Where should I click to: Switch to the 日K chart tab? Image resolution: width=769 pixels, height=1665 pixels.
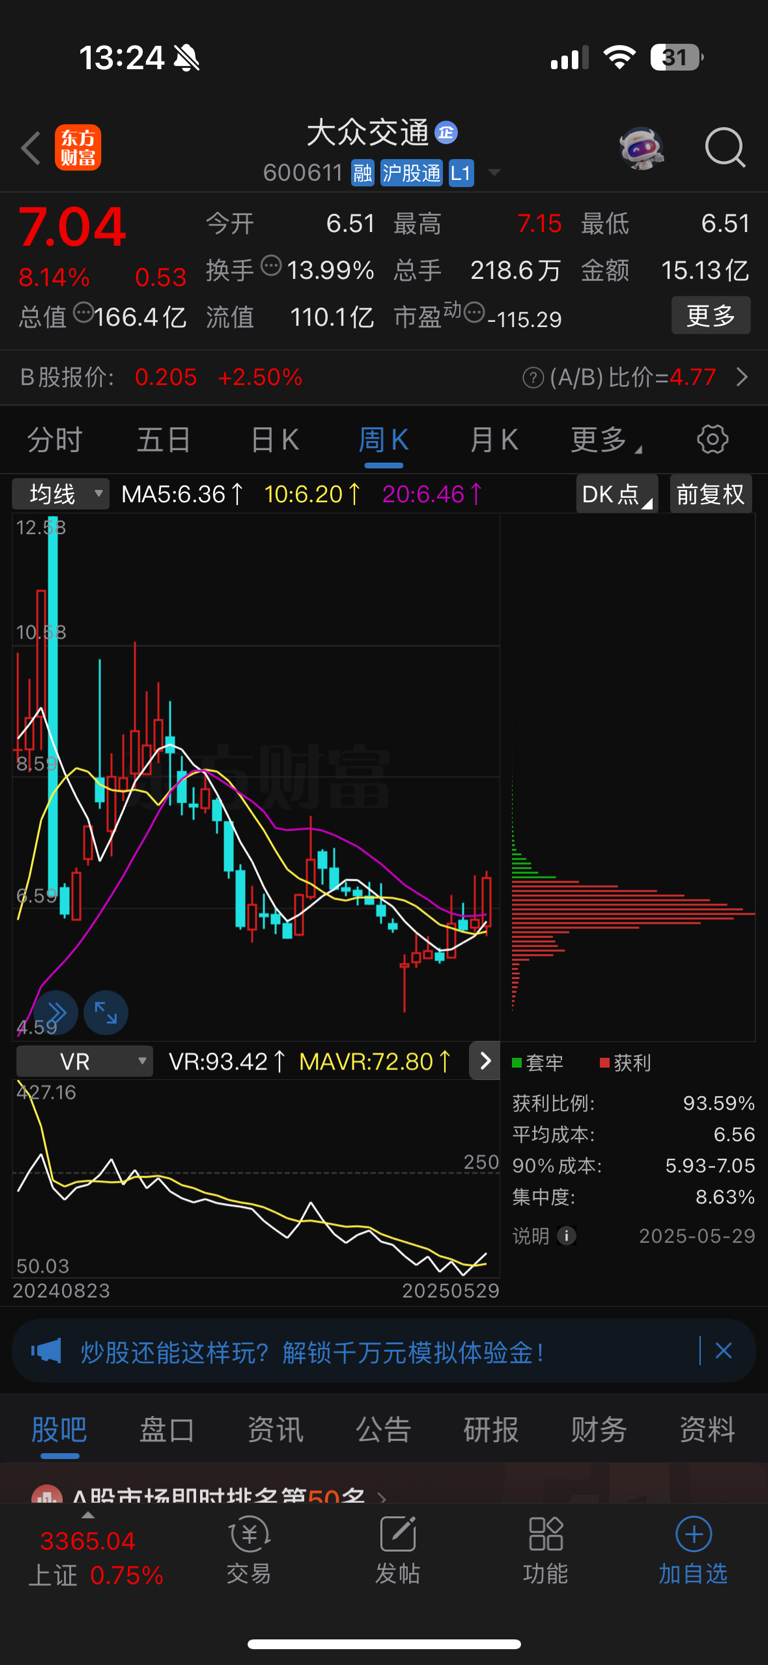pyautogui.click(x=274, y=439)
